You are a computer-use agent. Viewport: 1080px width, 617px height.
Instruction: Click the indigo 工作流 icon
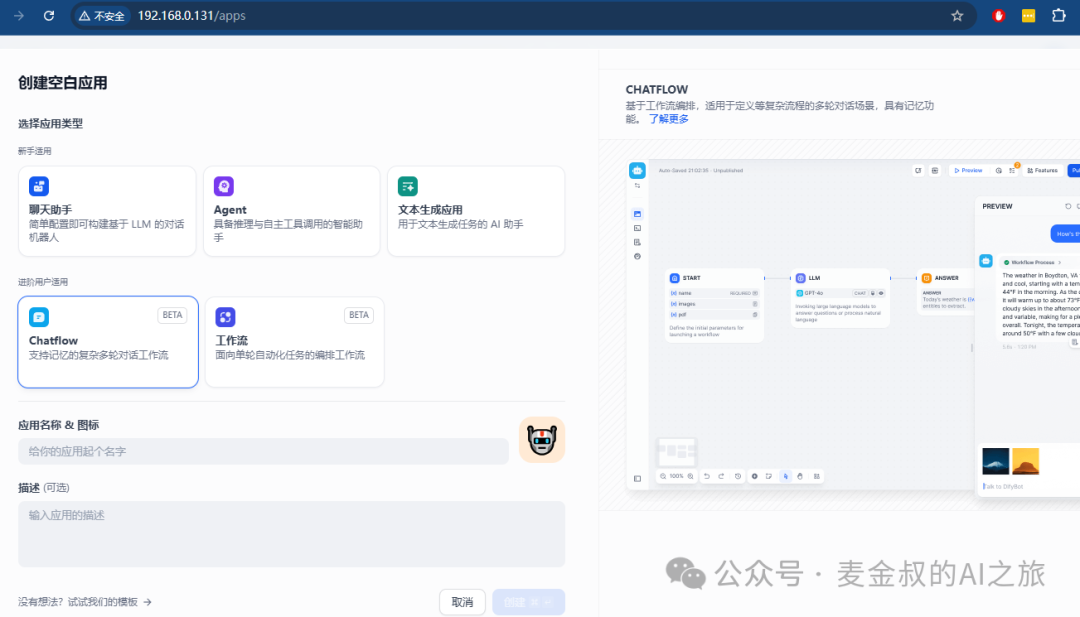(225, 317)
